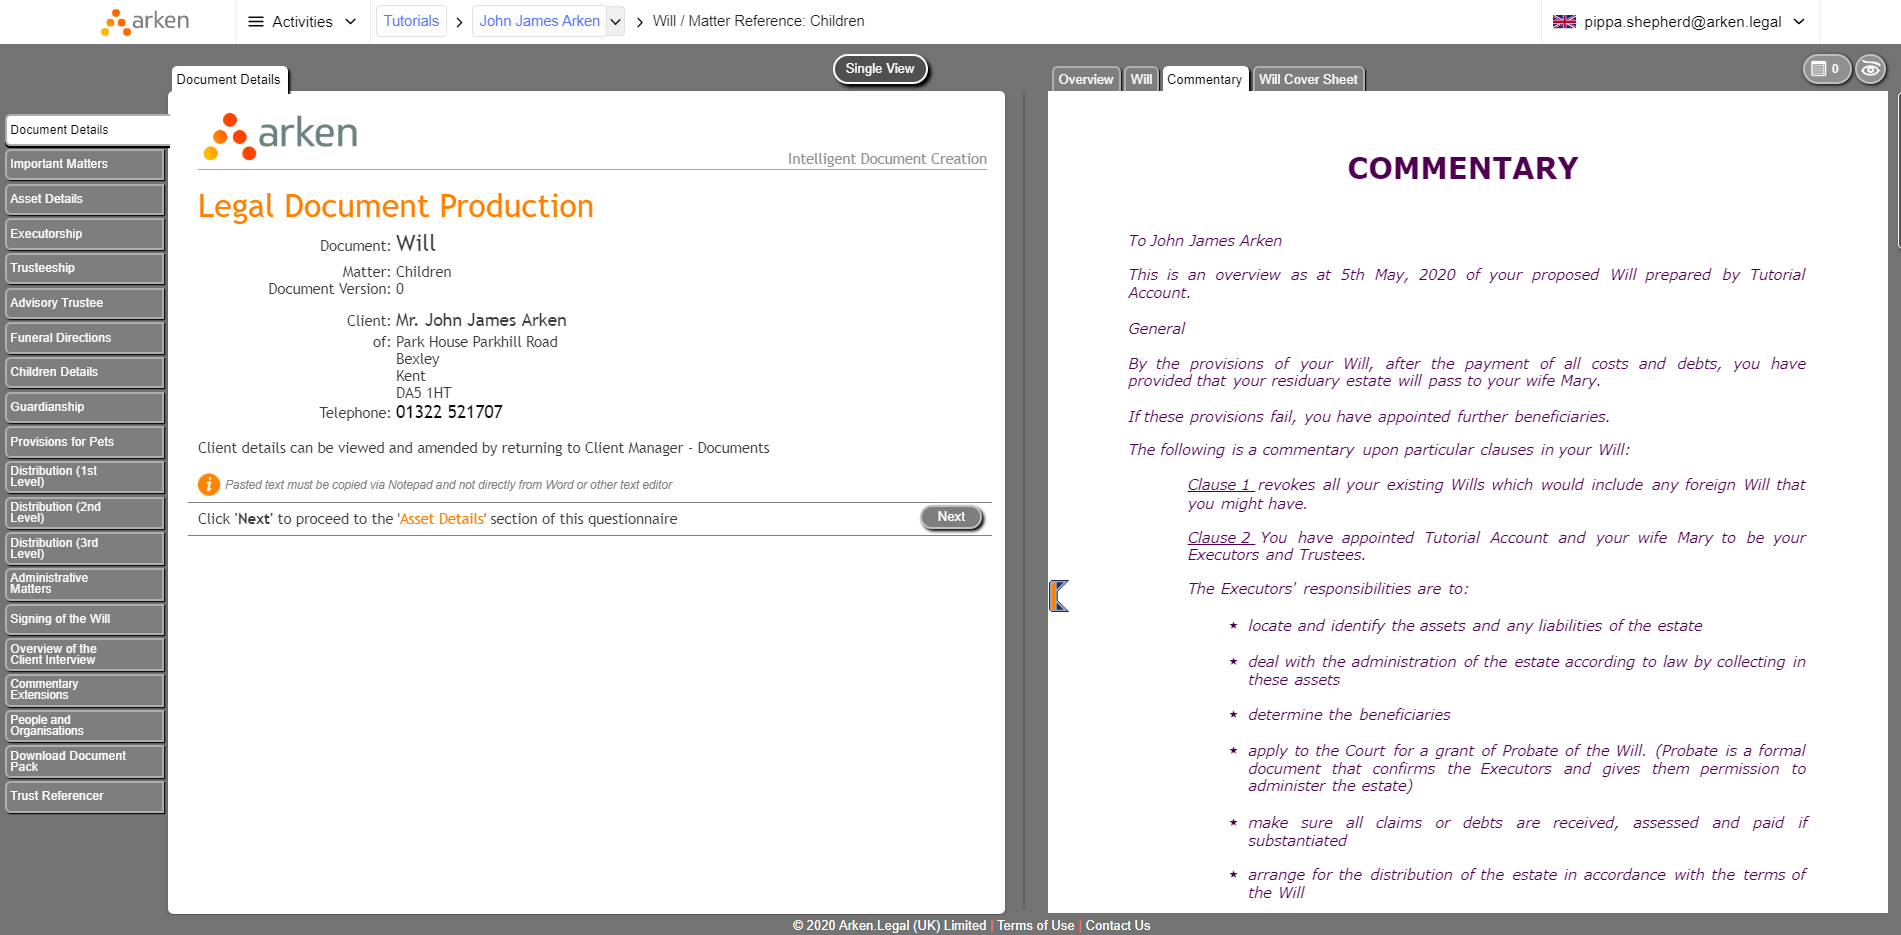This screenshot has width=1901, height=935.
Task: Open the notes counter icon showing 0
Action: click(1826, 69)
